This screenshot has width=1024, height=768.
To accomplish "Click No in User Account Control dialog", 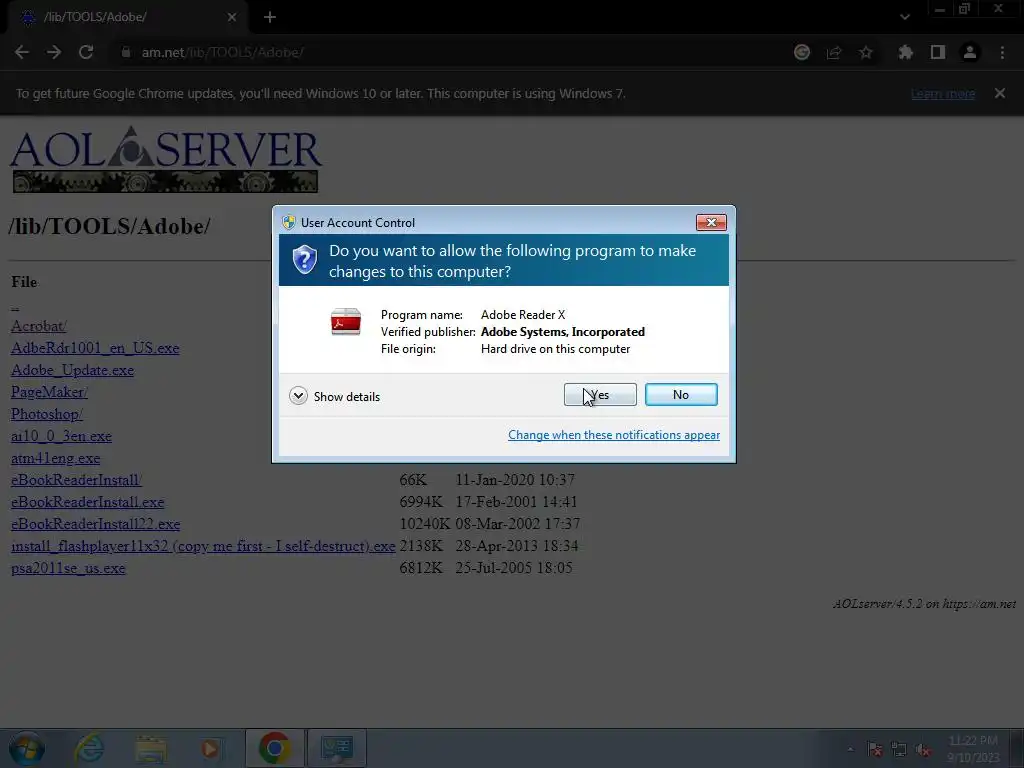I will 680,394.
